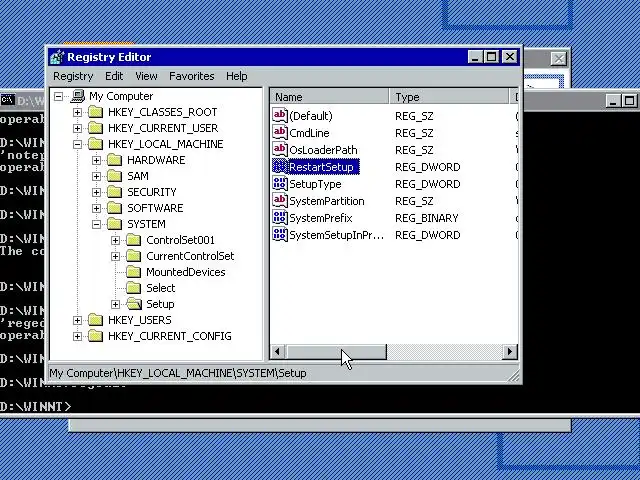Minimize the Registry Editor window
The height and width of the screenshot is (480, 640).
(x=475, y=57)
